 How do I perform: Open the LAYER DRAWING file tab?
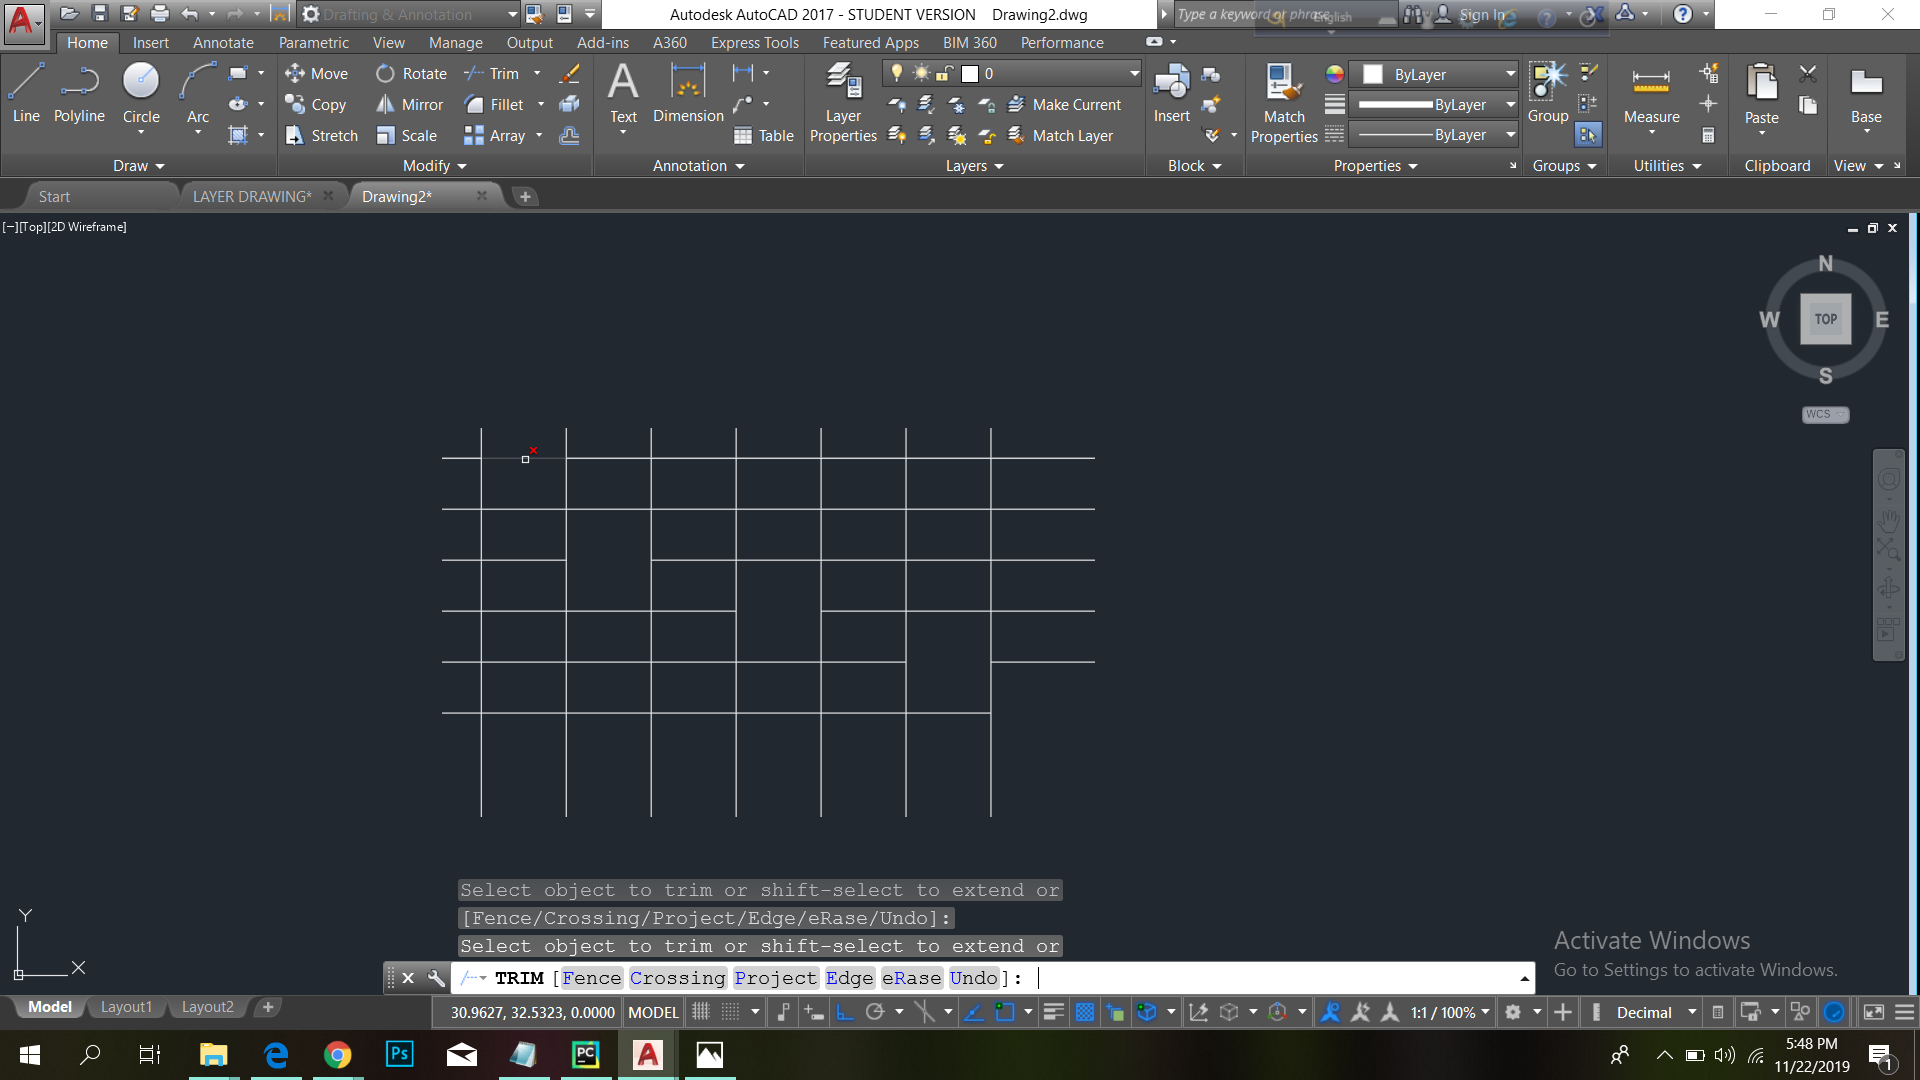(x=252, y=196)
